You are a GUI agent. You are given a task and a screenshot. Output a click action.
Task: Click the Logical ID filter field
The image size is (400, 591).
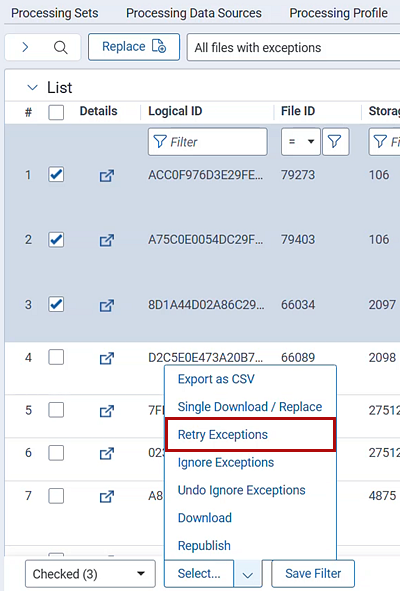pyautogui.click(x=208, y=142)
